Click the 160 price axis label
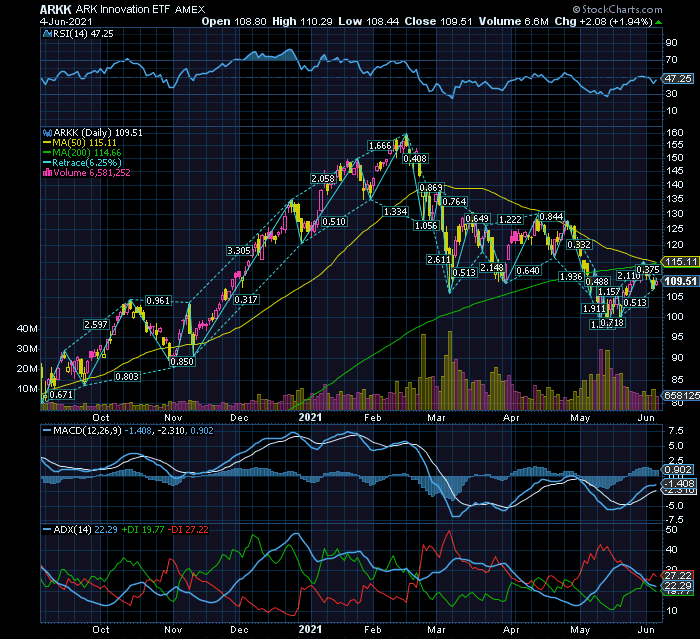Viewport: 700px width, 639px height. coord(675,133)
